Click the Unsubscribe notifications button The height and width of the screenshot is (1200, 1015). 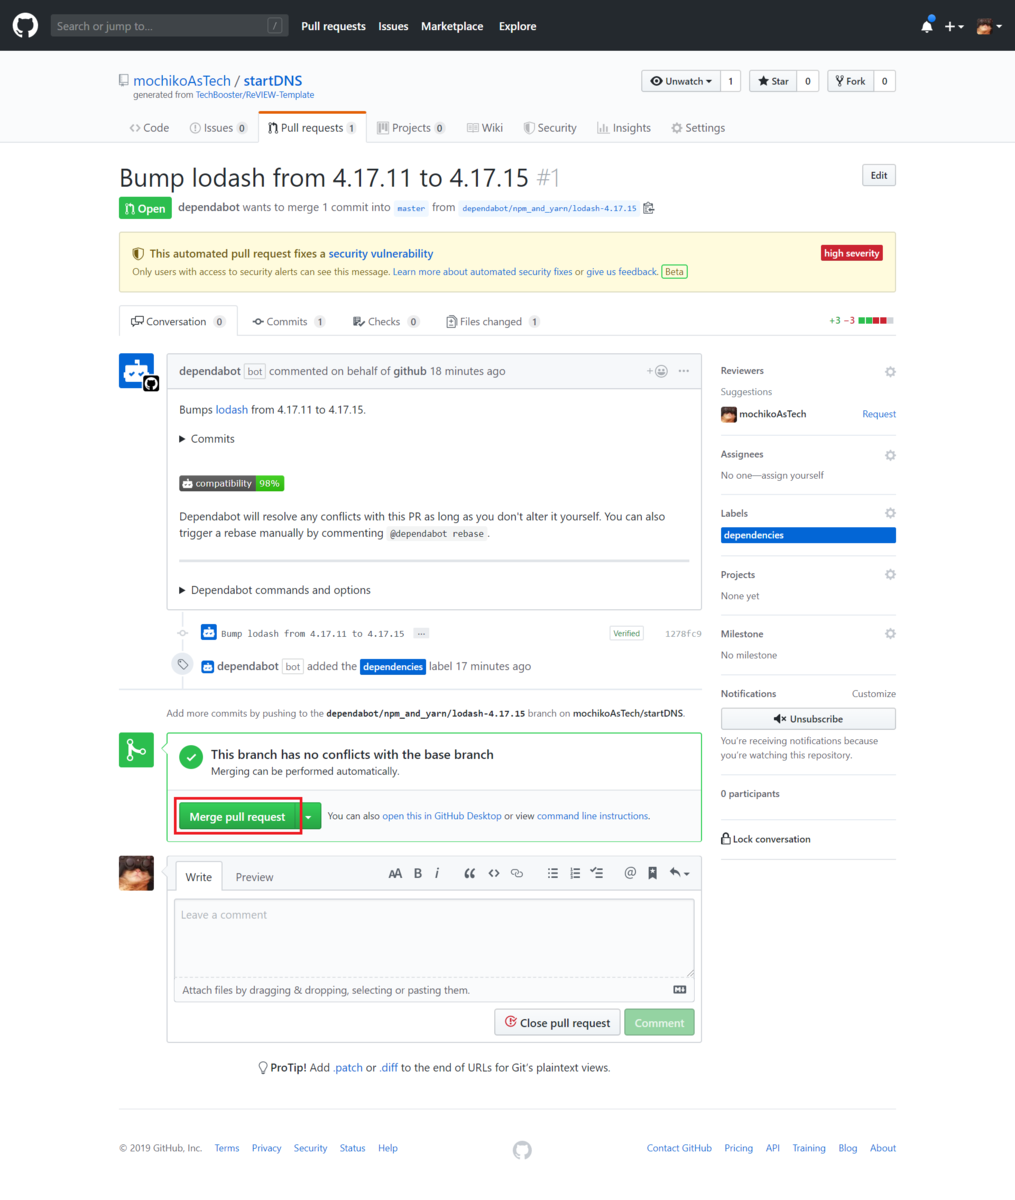[808, 719]
